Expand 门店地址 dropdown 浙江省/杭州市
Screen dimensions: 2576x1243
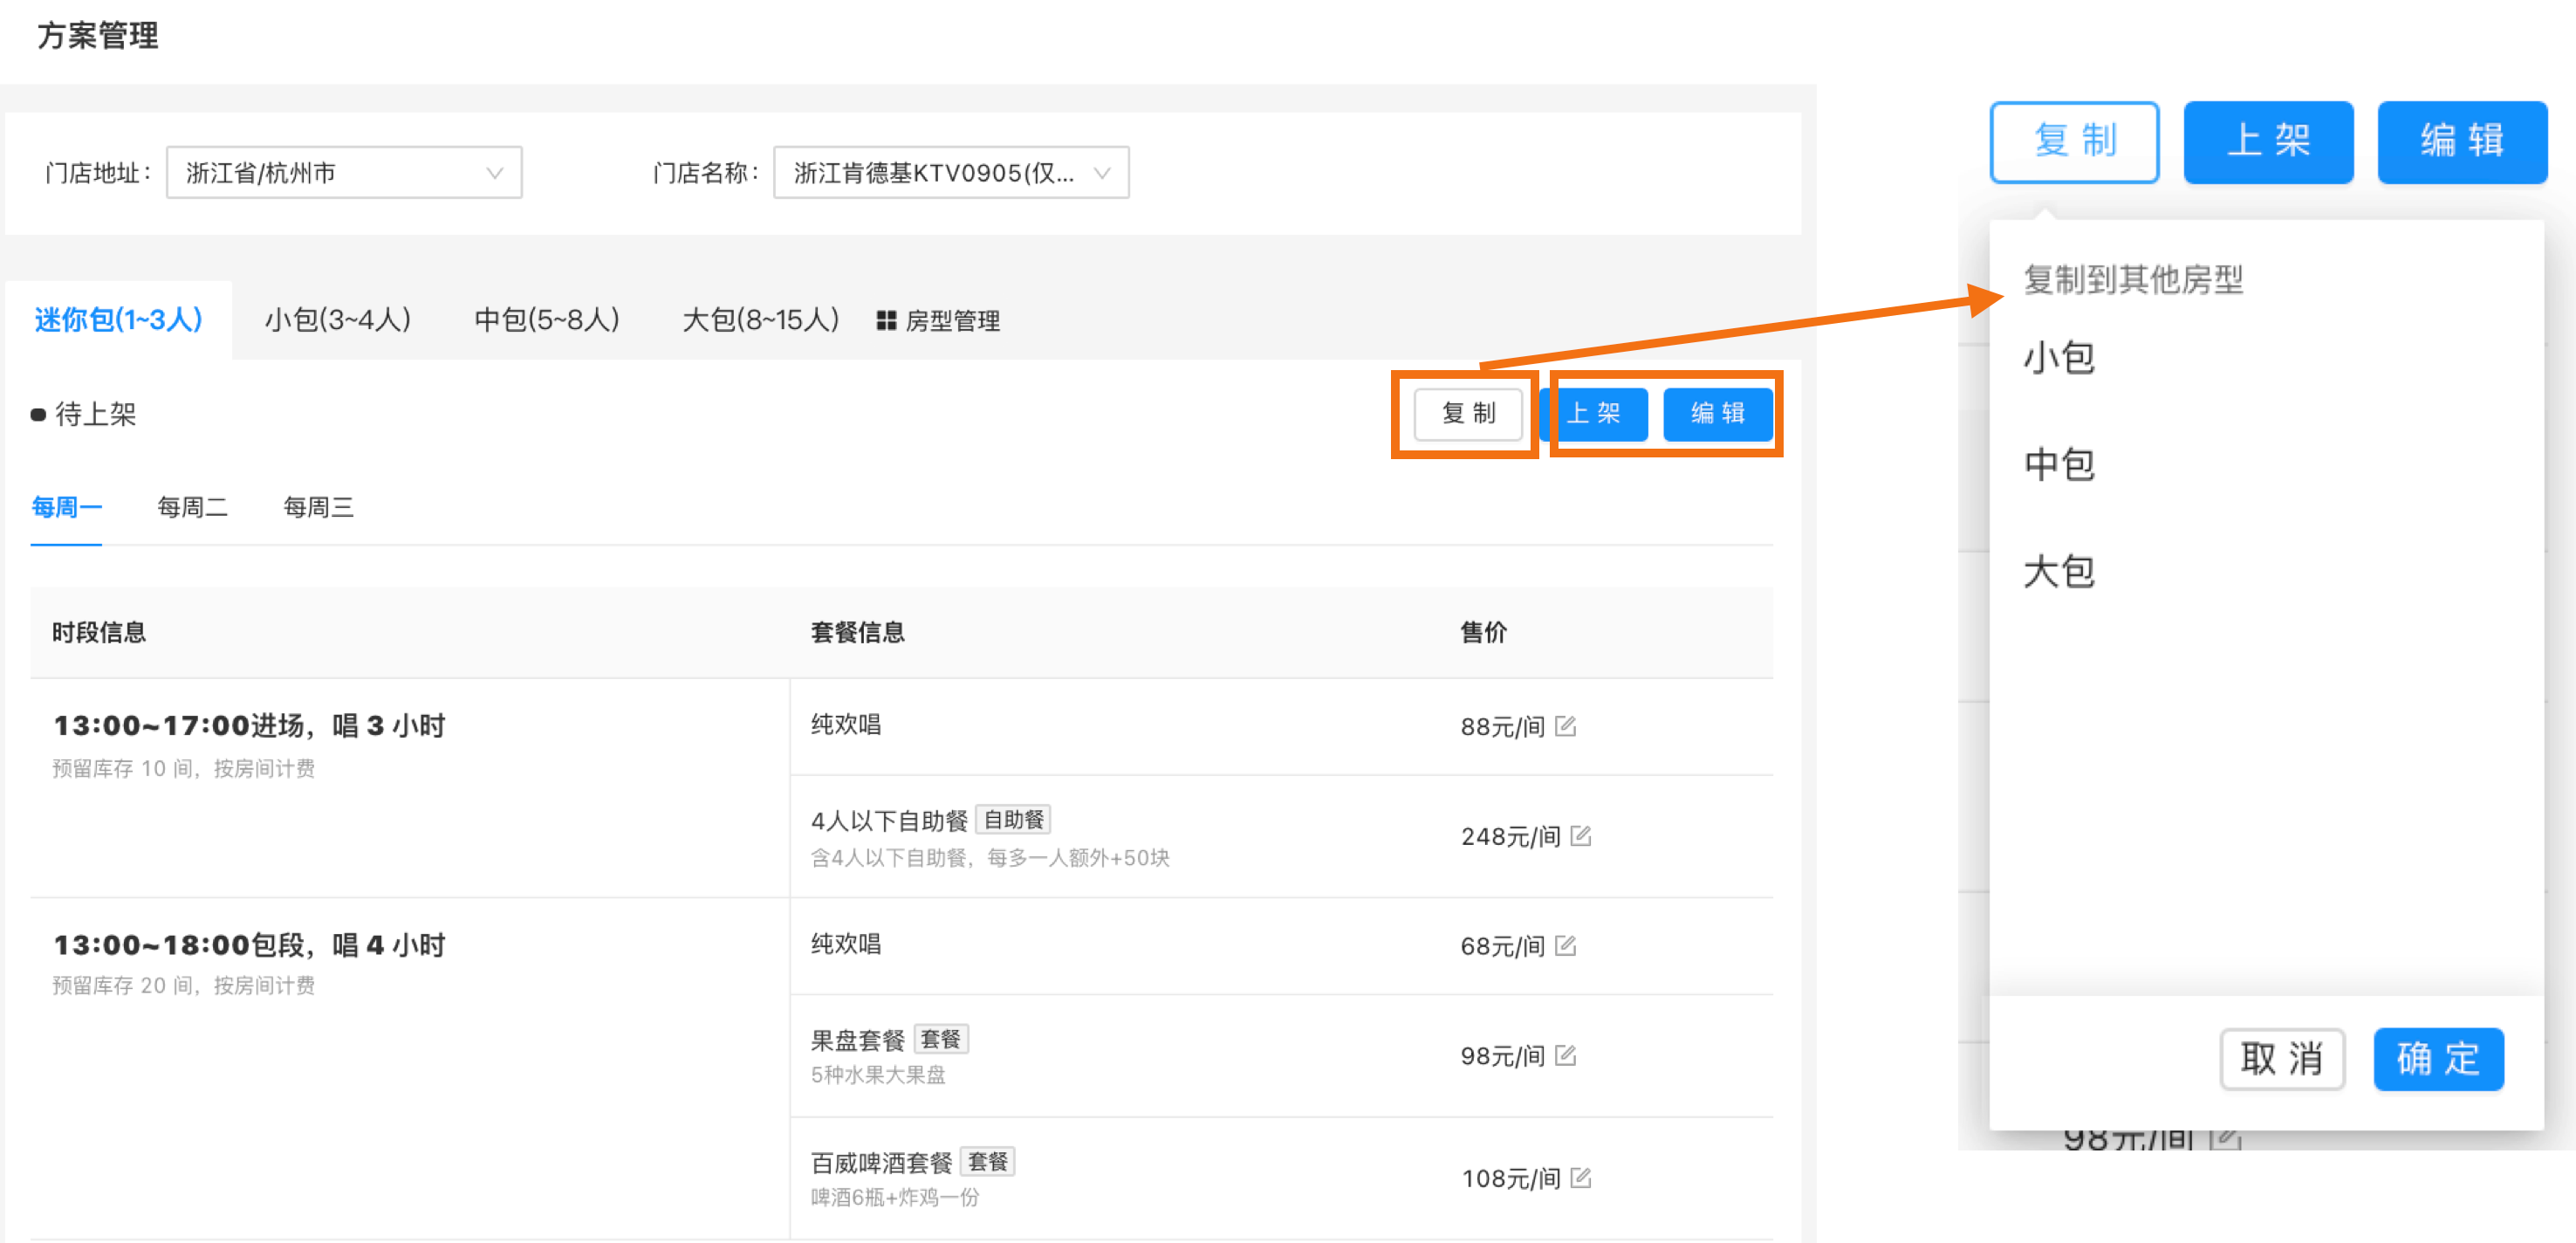click(x=344, y=173)
